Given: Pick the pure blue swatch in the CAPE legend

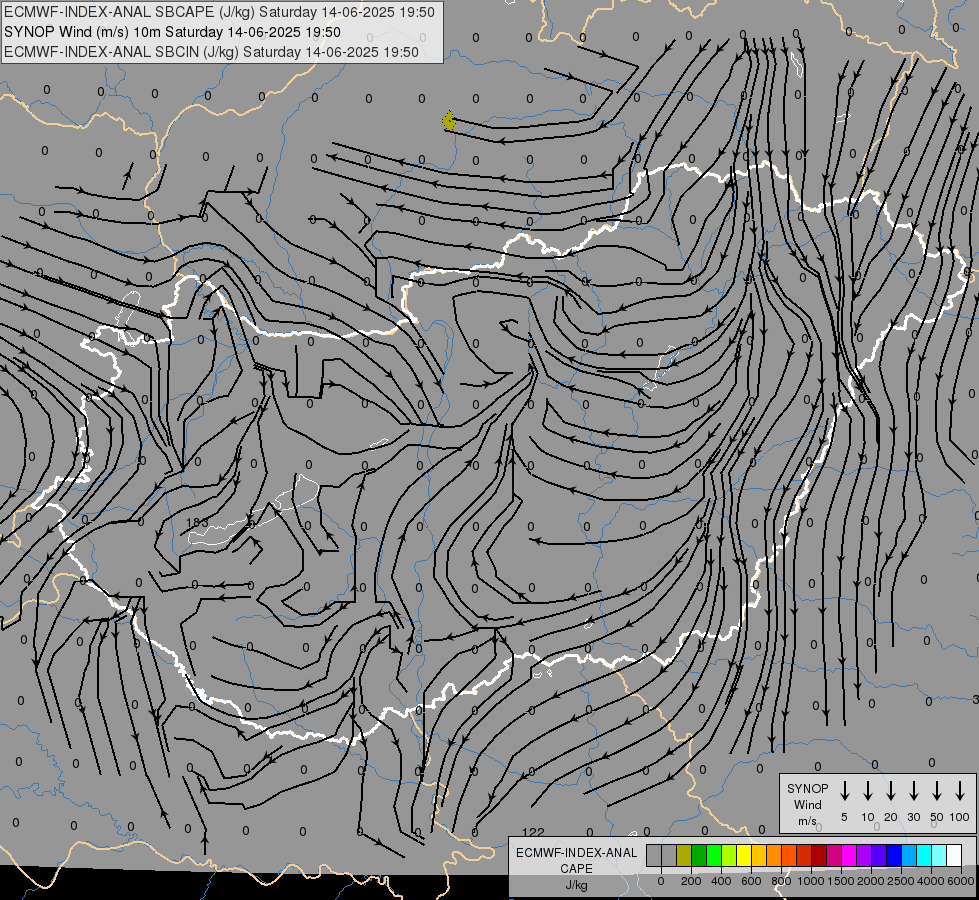Looking at the screenshot, I should pos(894,855).
